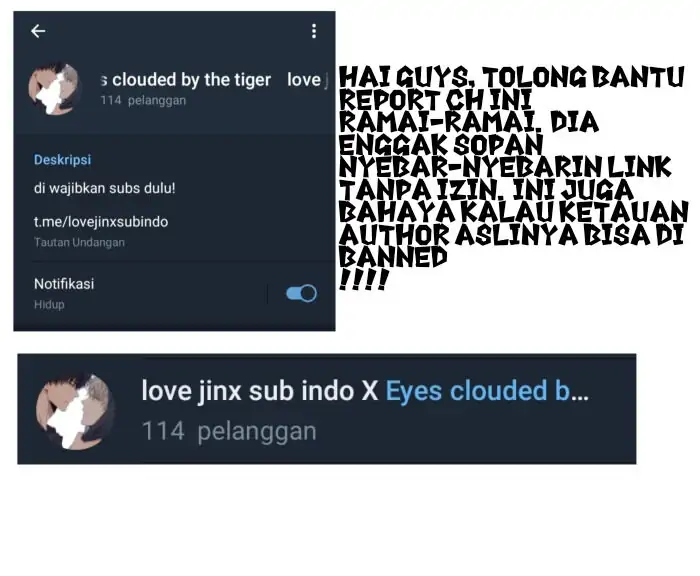Tap the Deskripsi section heading

pyautogui.click(x=62, y=160)
